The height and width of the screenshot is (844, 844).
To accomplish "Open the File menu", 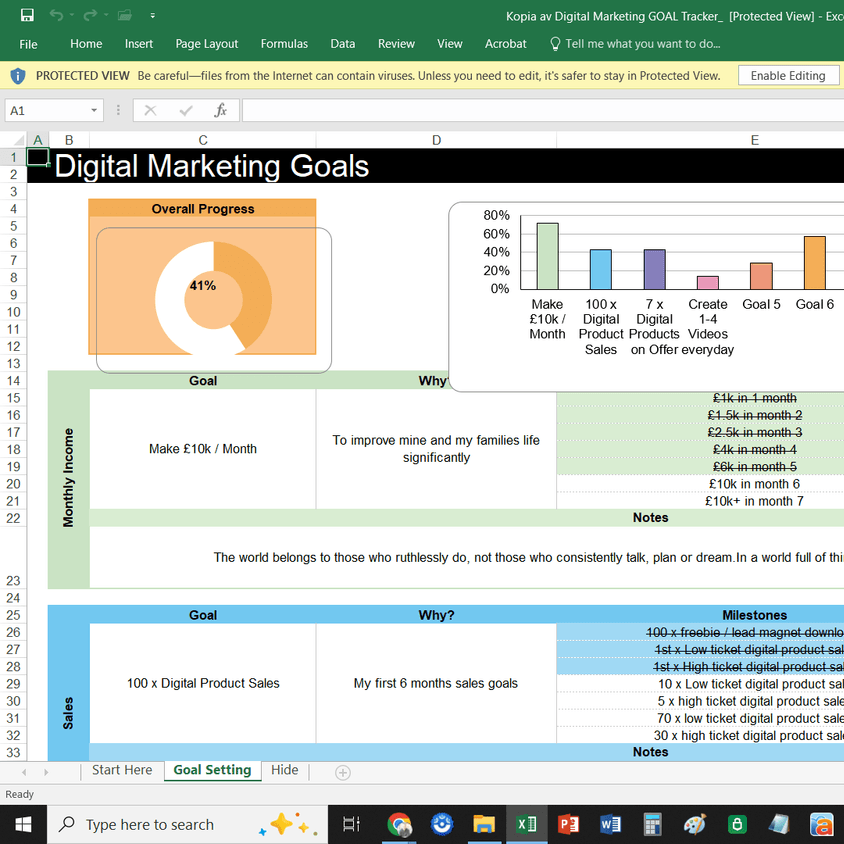I will point(28,44).
